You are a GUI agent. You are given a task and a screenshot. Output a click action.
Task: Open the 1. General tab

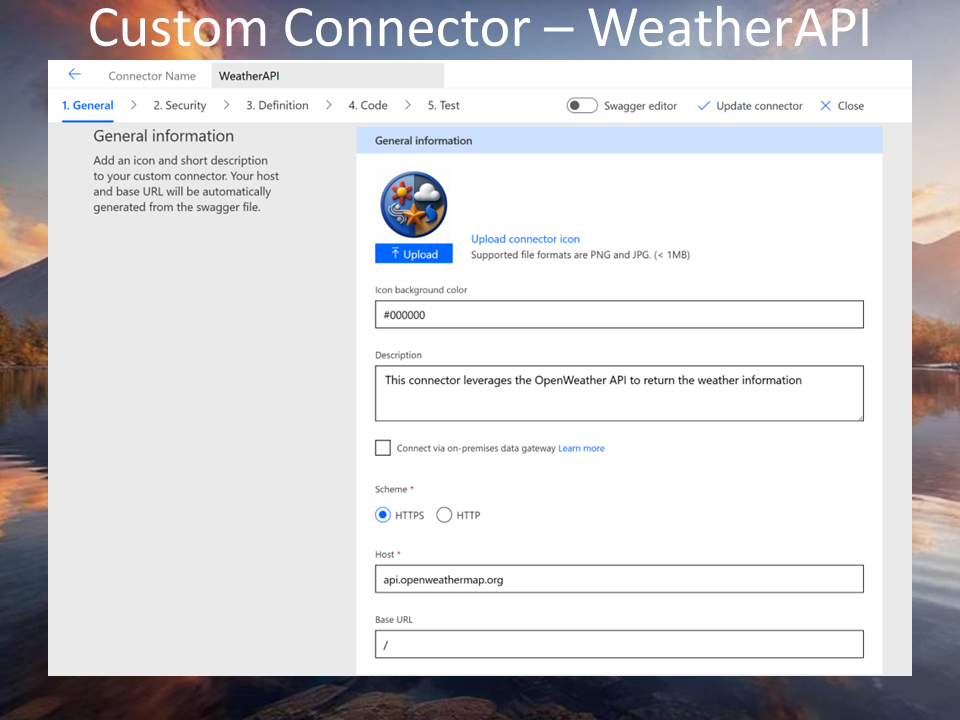[x=88, y=105]
